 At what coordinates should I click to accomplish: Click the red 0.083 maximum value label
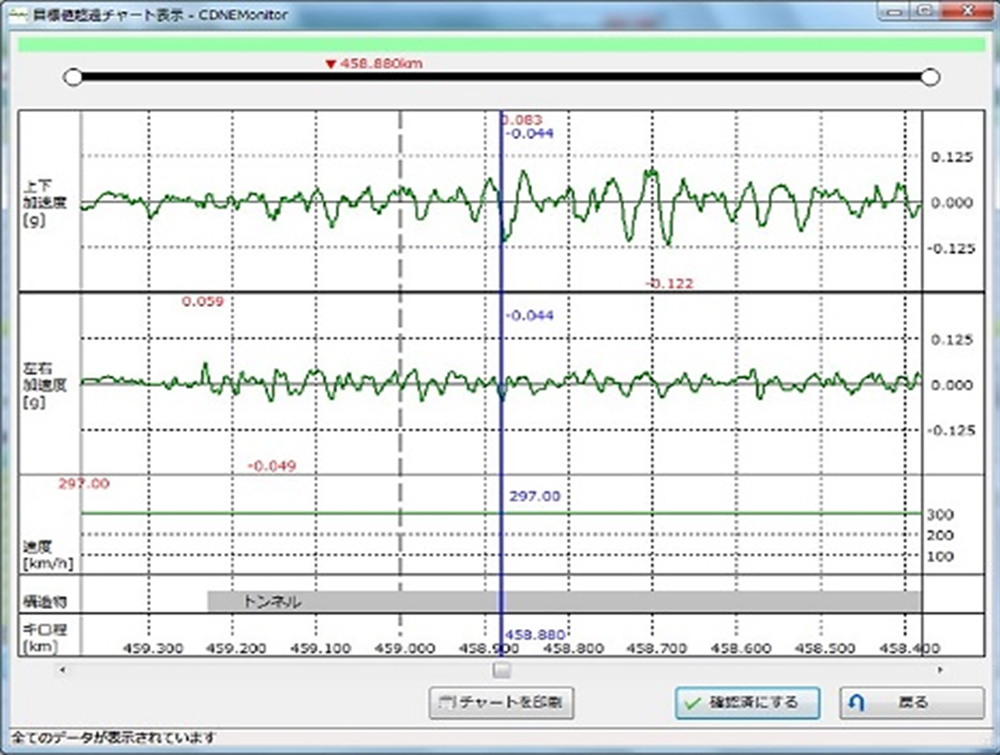521,119
